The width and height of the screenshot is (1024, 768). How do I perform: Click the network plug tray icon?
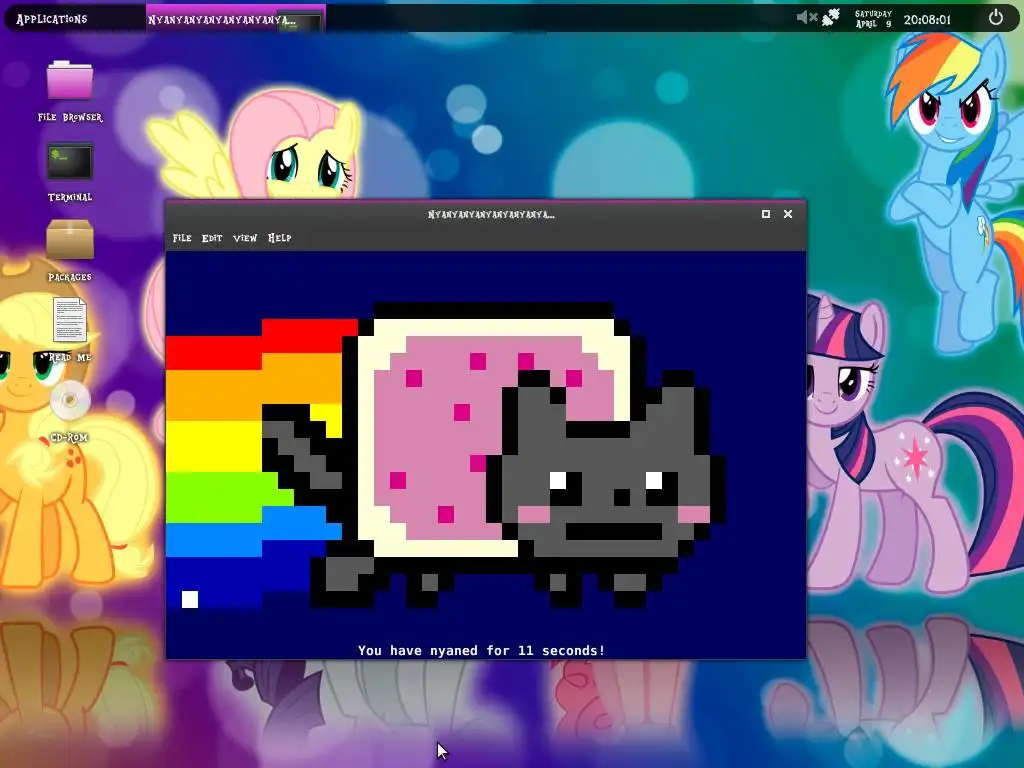coord(831,18)
